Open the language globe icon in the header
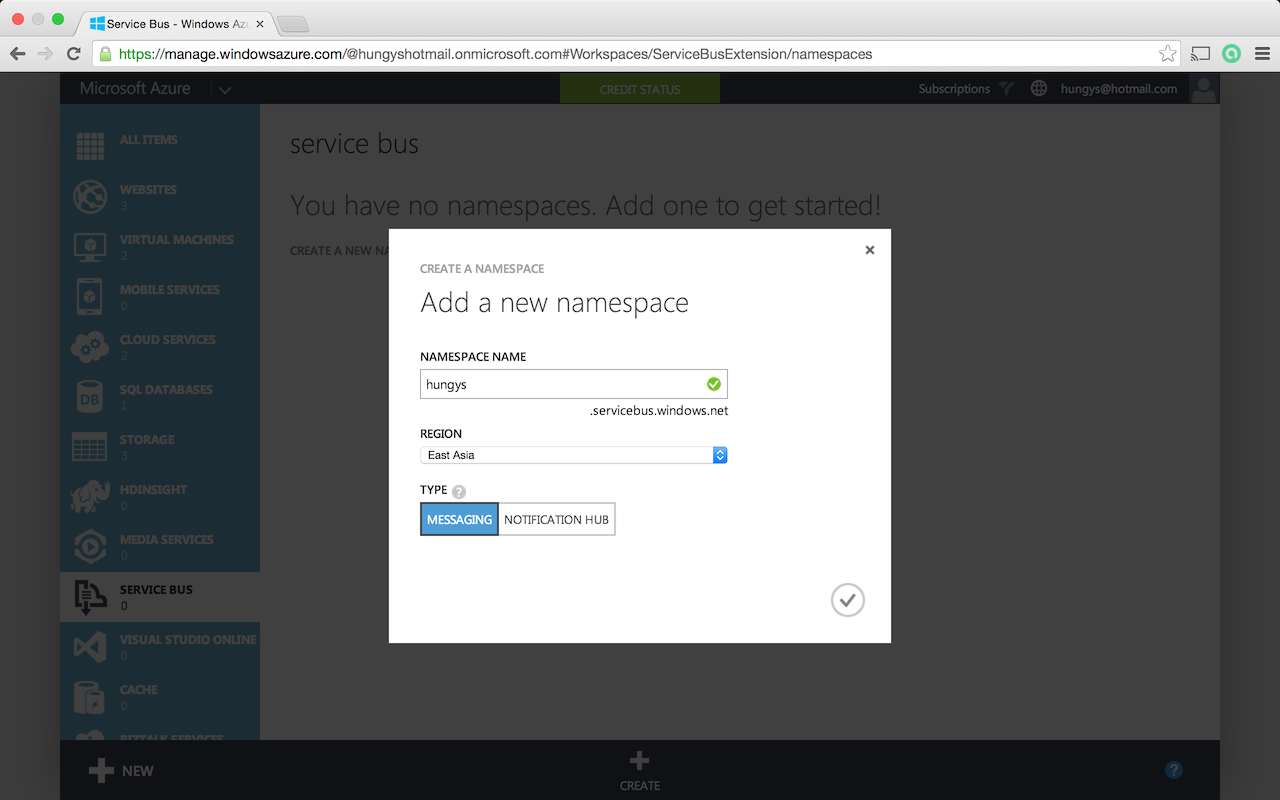Image resolution: width=1280 pixels, height=800 pixels. 1039,89
